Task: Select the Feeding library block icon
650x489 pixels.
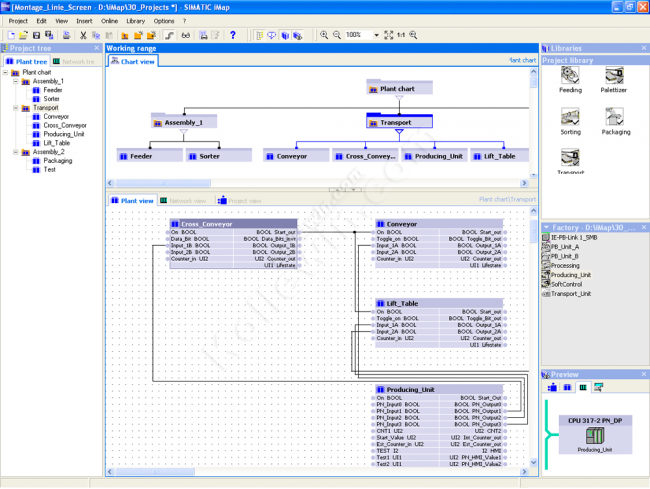Action: tap(570, 75)
